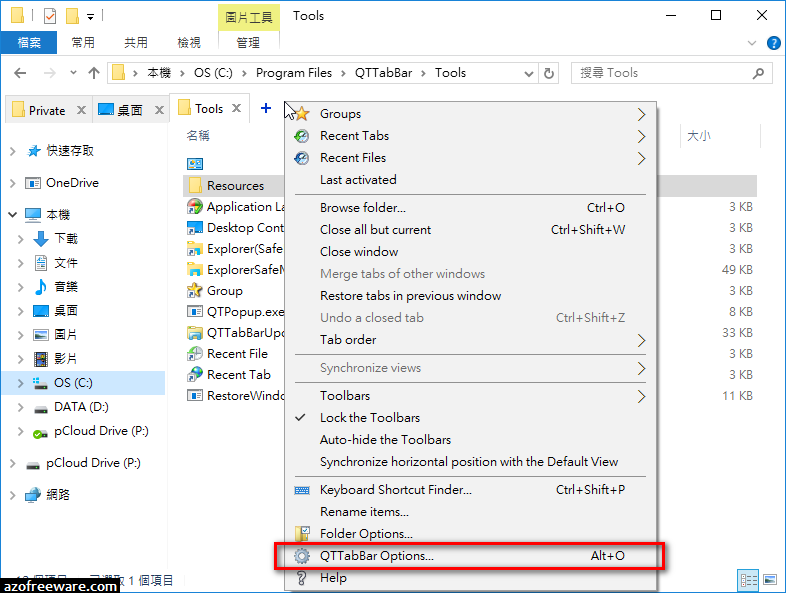This screenshot has height=593, width=786.
Task: Open the address bar history dropdown
Action: point(528,74)
